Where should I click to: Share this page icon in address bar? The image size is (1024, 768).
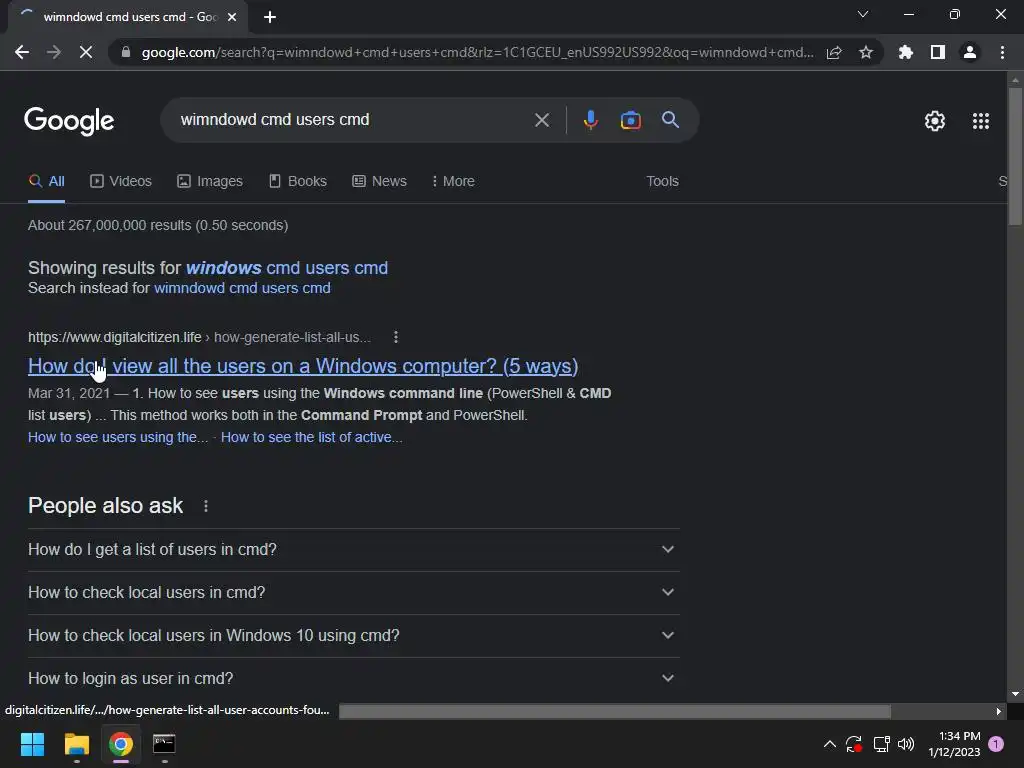pos(834,52)
